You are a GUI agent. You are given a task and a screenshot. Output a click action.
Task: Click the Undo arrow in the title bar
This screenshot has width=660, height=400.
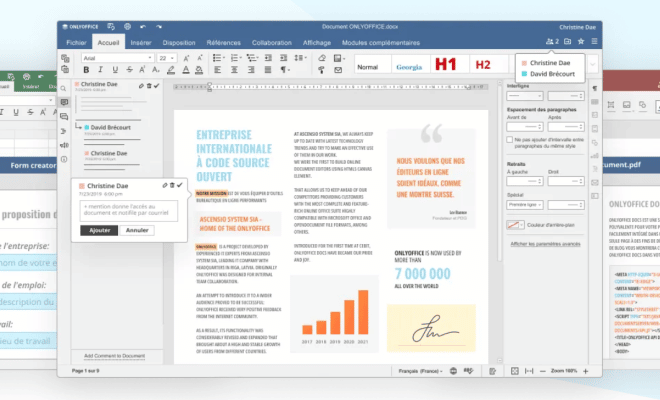(143, 27)
